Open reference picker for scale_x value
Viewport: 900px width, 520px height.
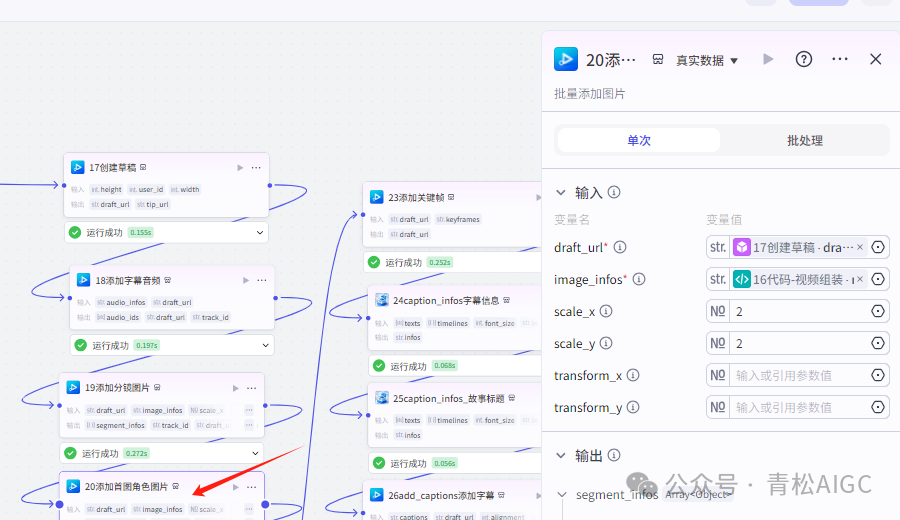pyautogui.click(x=878, y=311)
